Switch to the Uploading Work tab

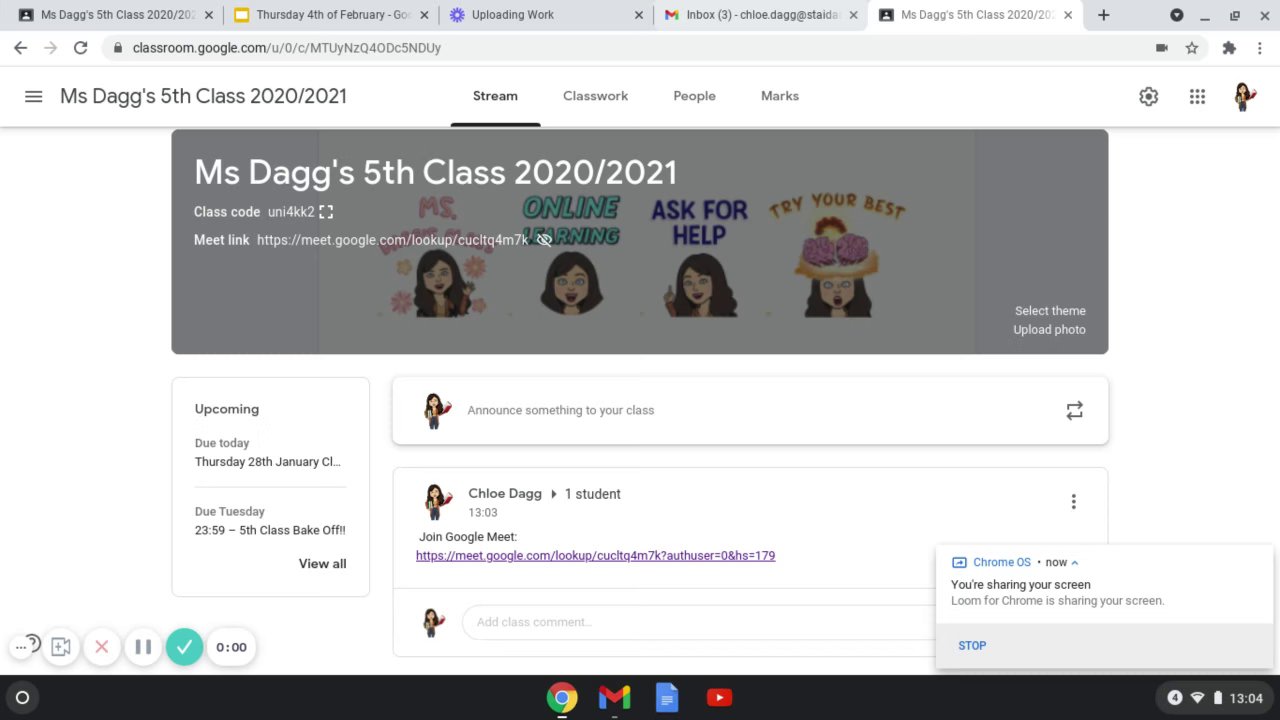[547, 15]
